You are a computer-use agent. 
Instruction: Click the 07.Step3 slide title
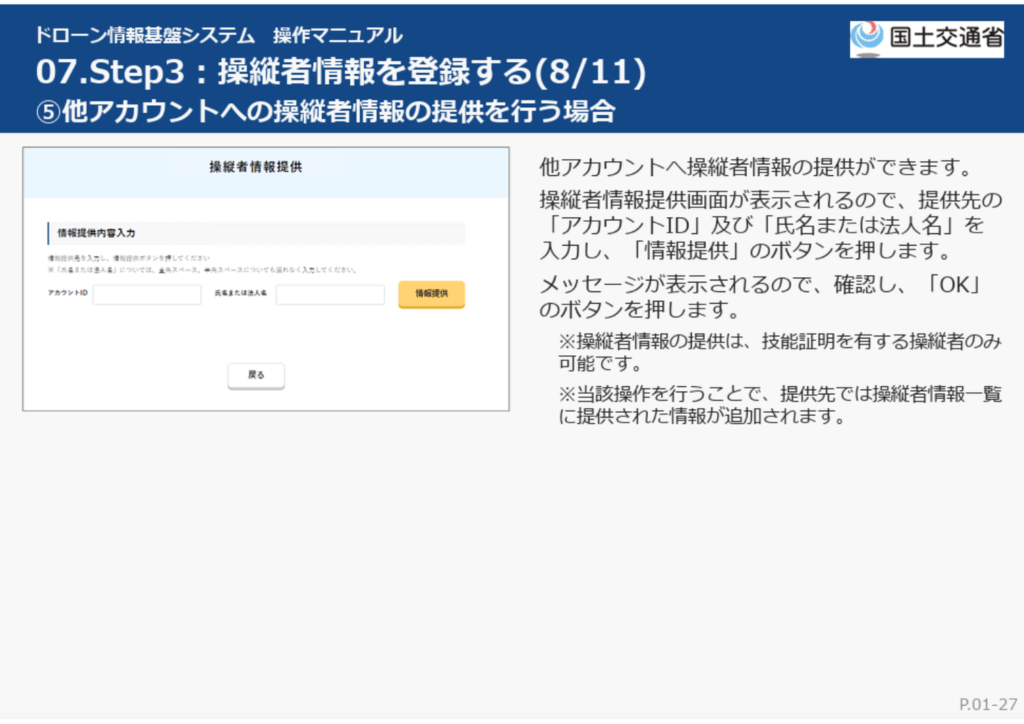pos(340,72)
